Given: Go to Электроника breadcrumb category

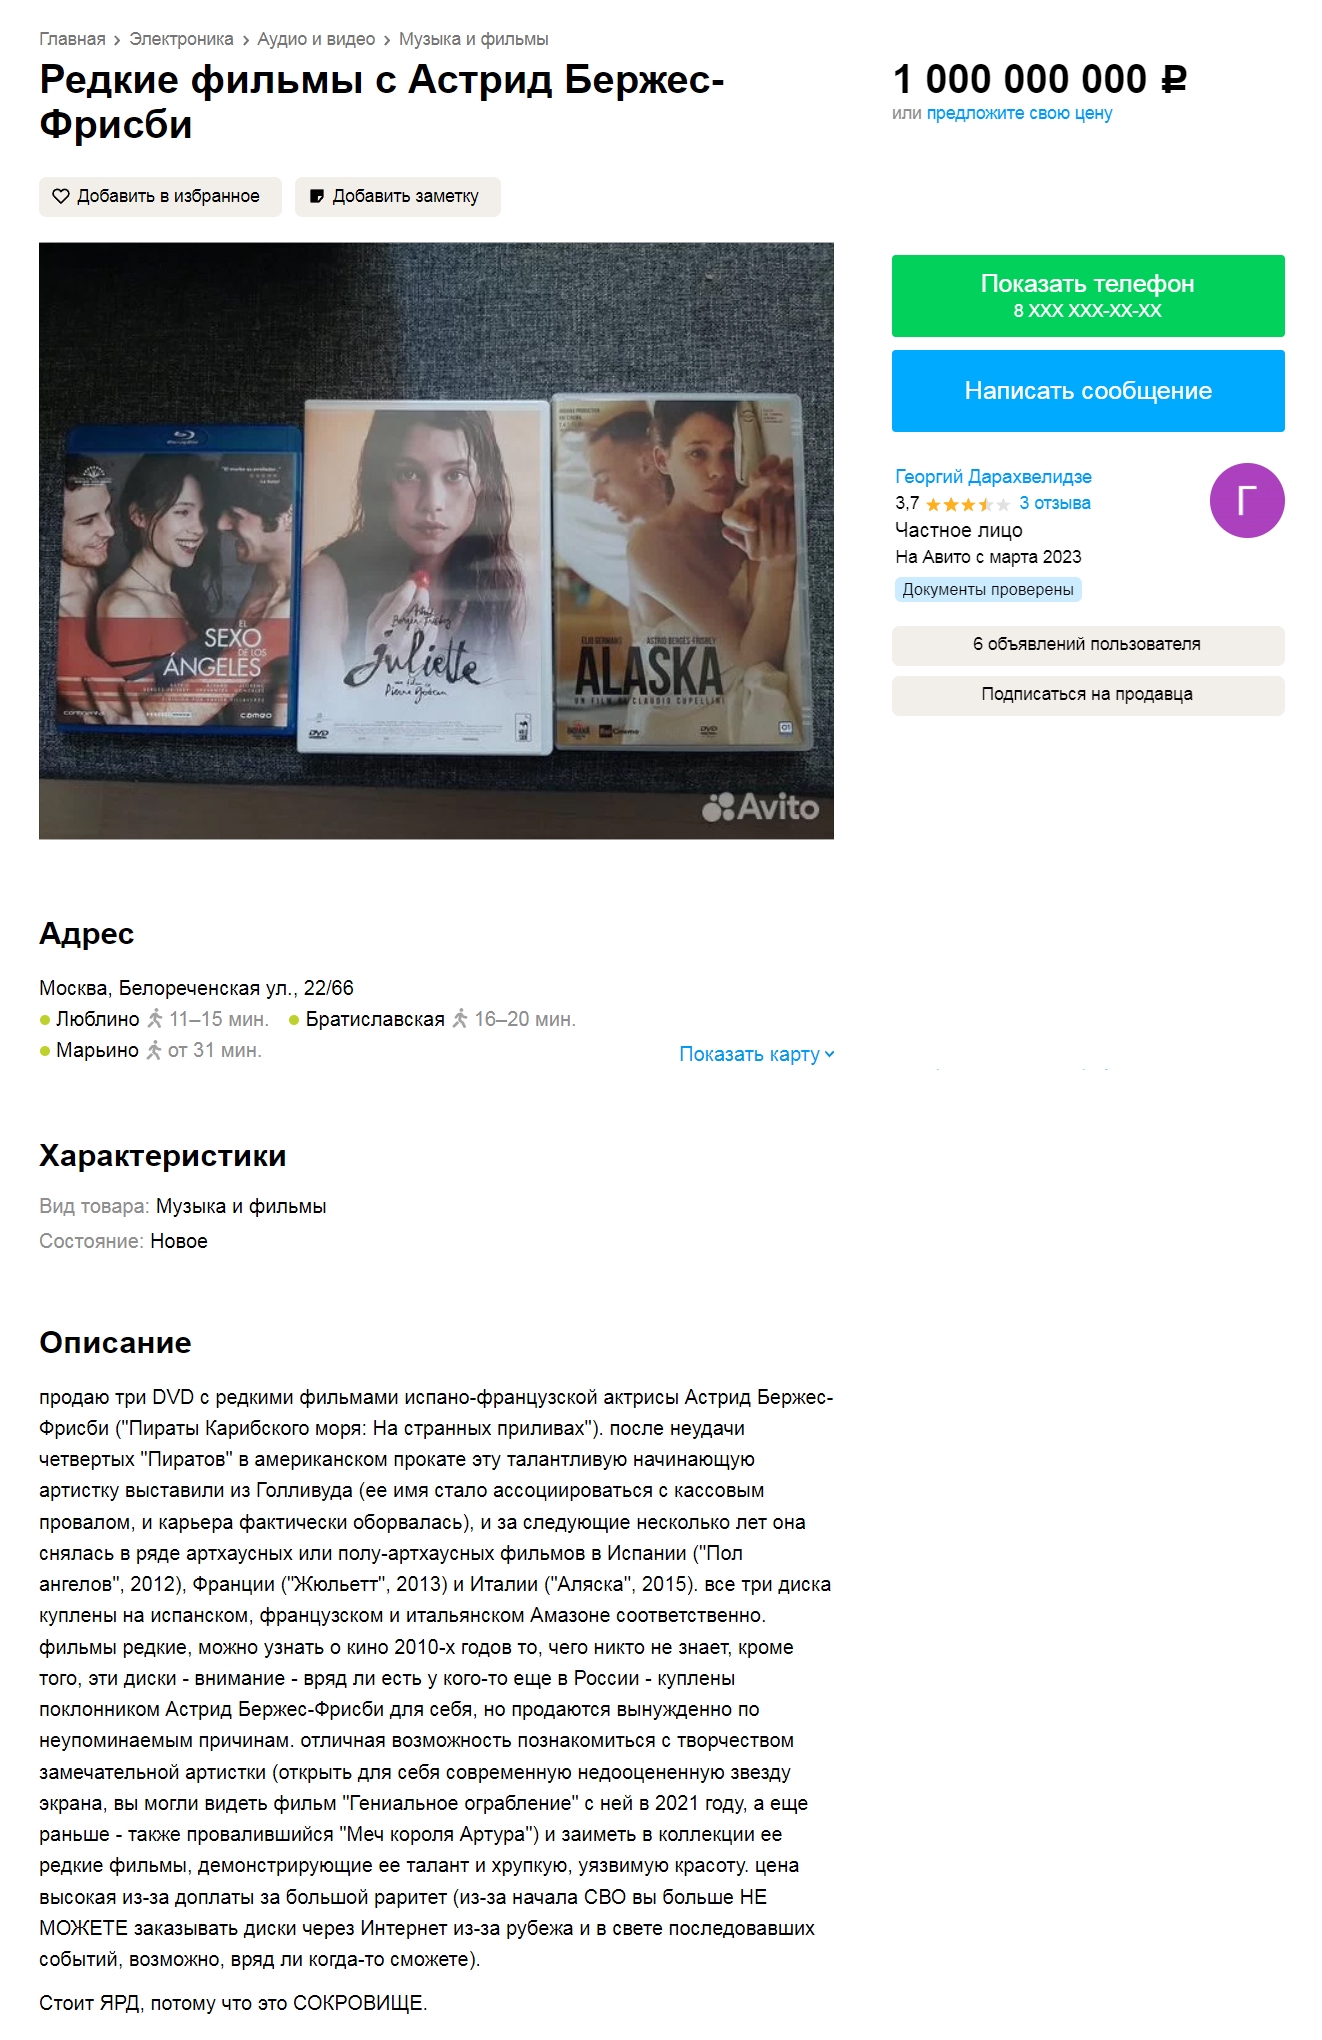Looking at the screenshot, I should point(181,39).
